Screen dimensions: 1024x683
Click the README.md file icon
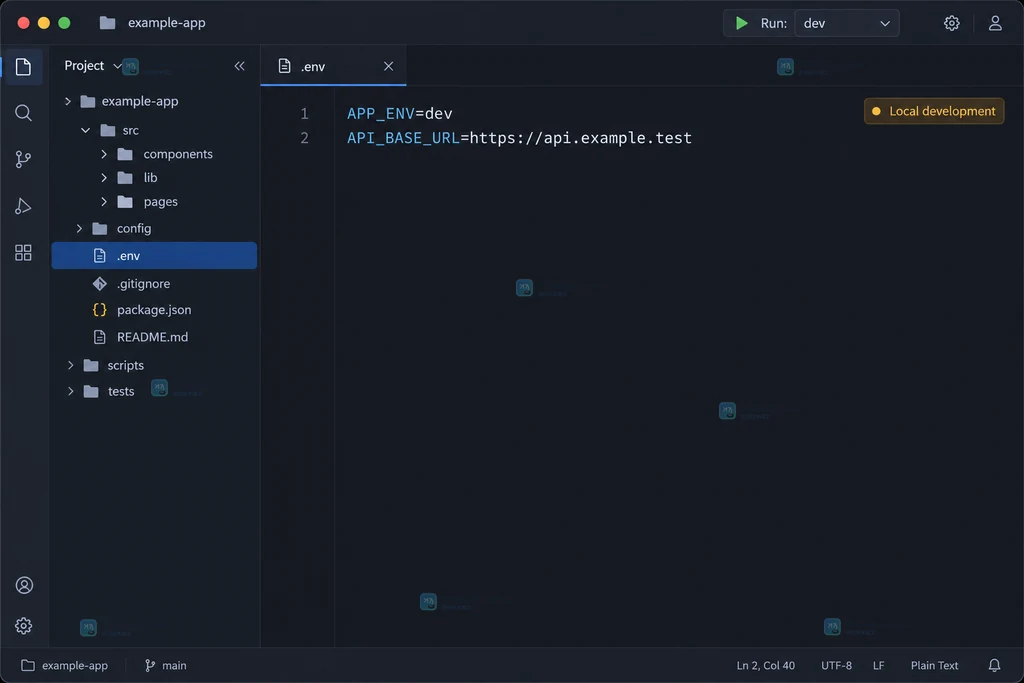click(99, 337)
